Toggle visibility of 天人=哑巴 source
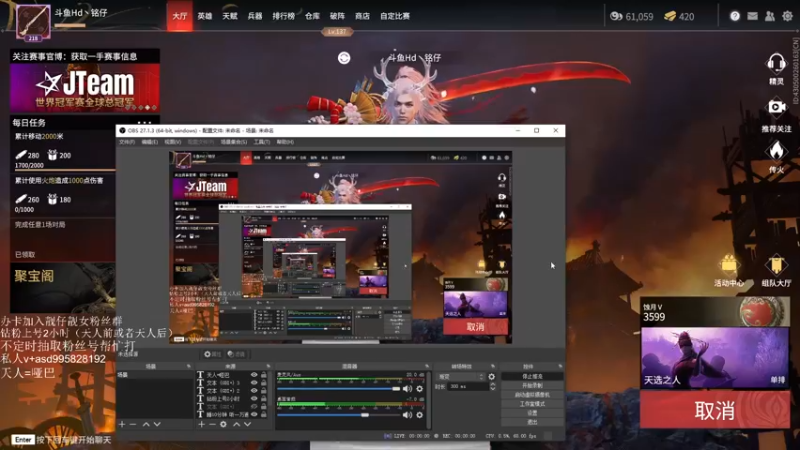This screenshot has width=800, height=450. click(254, 374)
